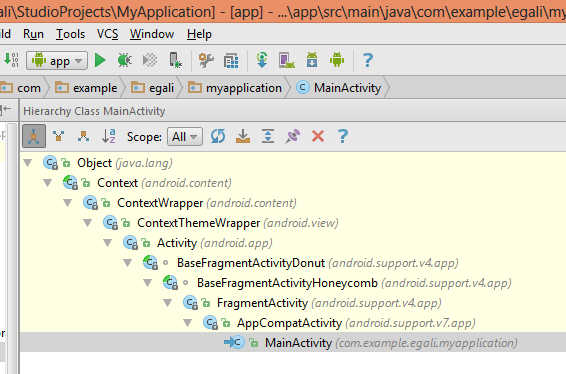
Task: Collapse the AppCompatActivity node
Action: [188, 322]
